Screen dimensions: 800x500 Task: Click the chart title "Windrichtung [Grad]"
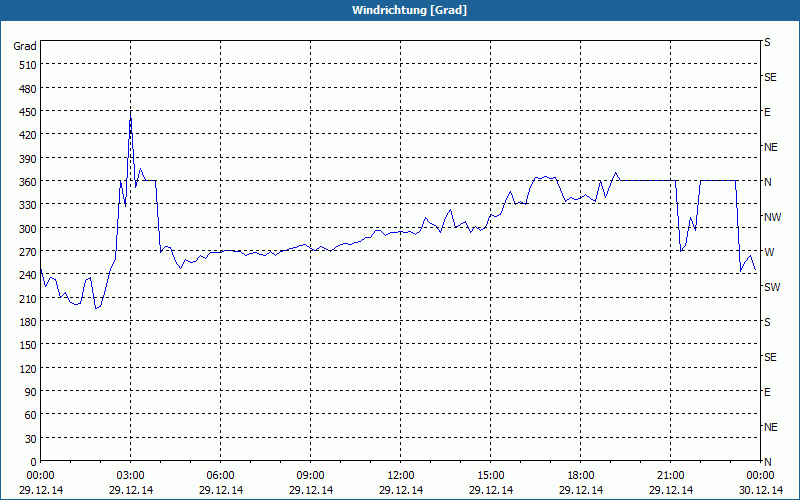[x=409, y=10]
